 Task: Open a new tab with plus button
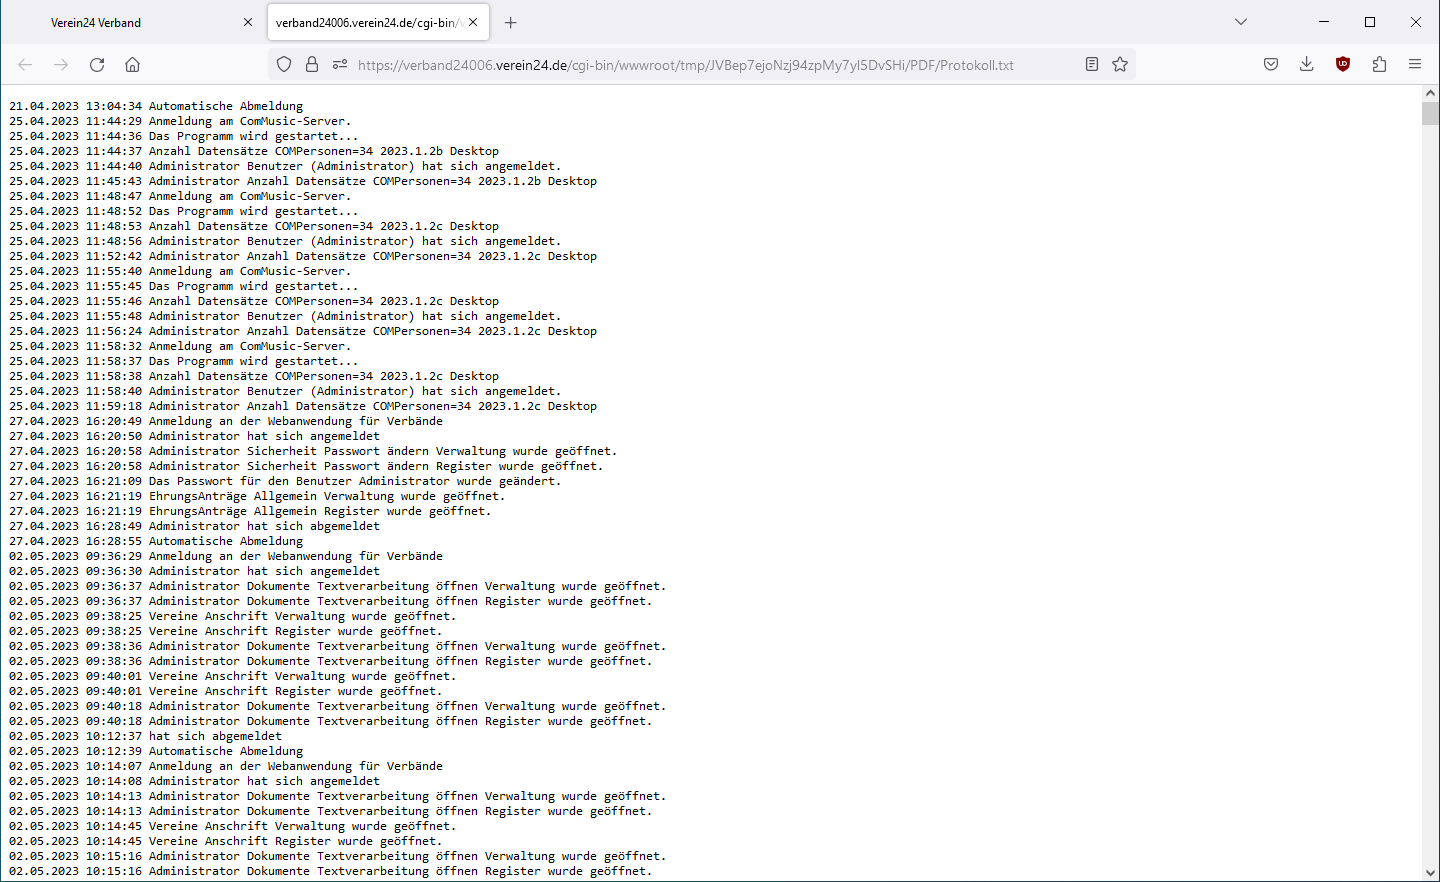511,22
